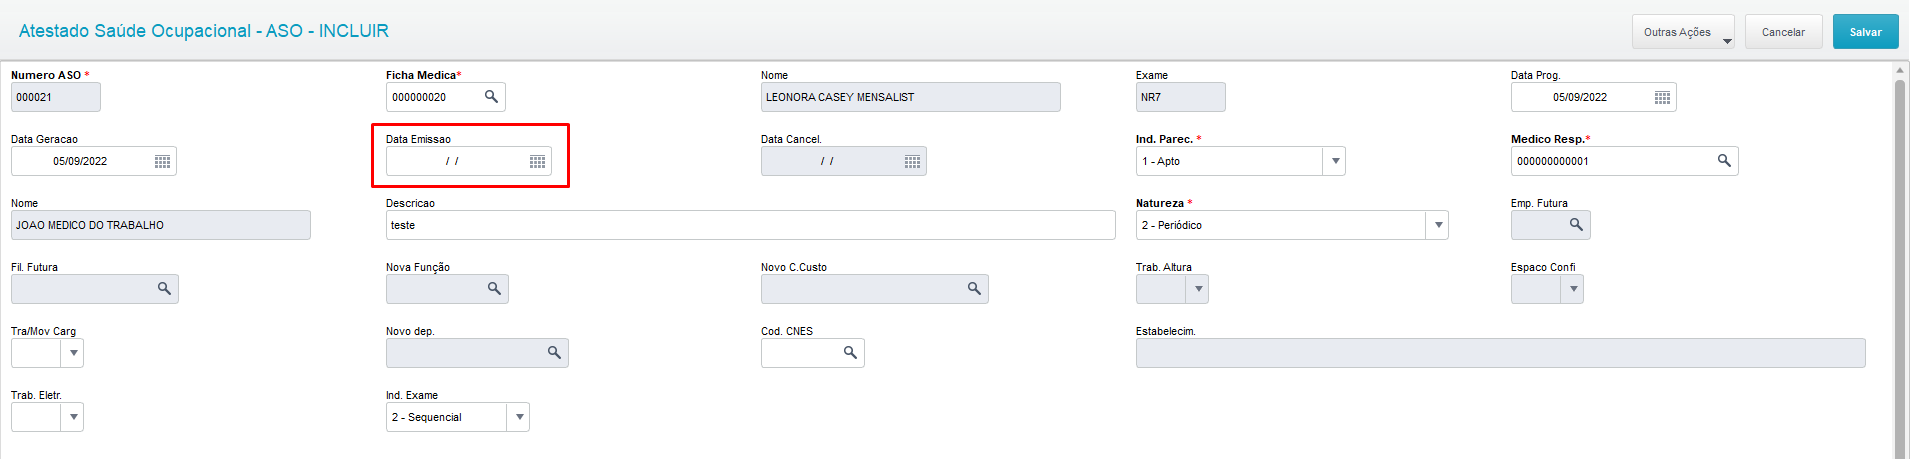Open calendar picker for Data Geracao

click(162, 161)
